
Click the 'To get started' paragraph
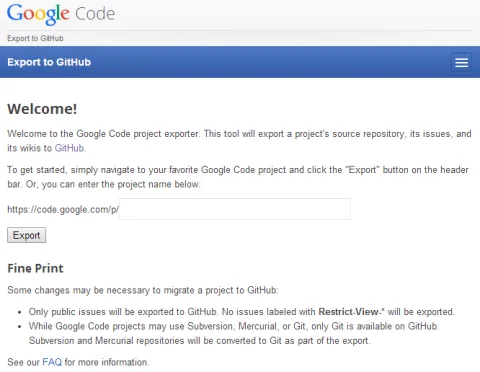(x=238, y=177)
